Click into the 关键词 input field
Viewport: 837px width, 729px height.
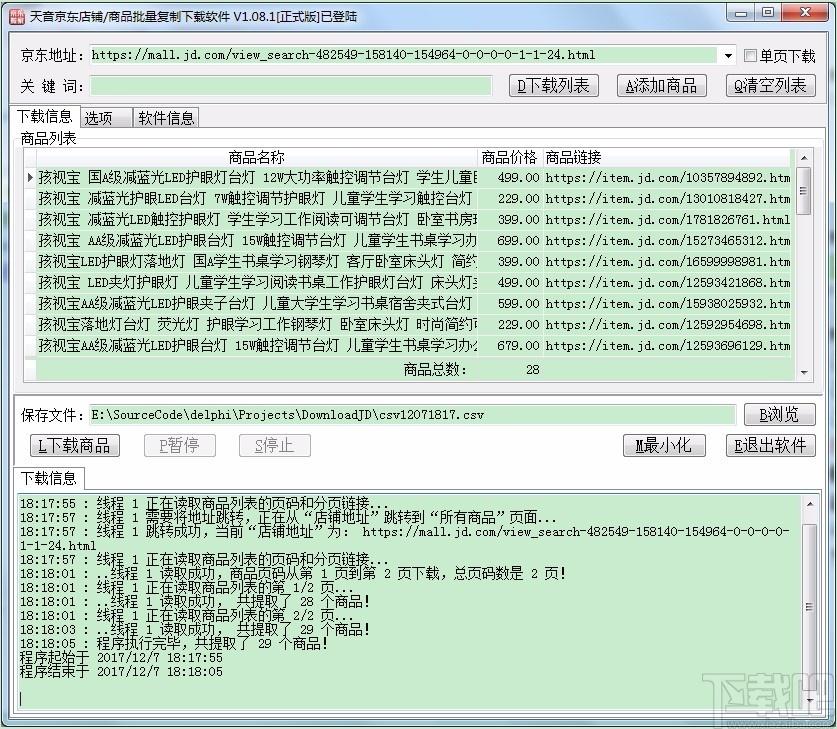point(291,86)
